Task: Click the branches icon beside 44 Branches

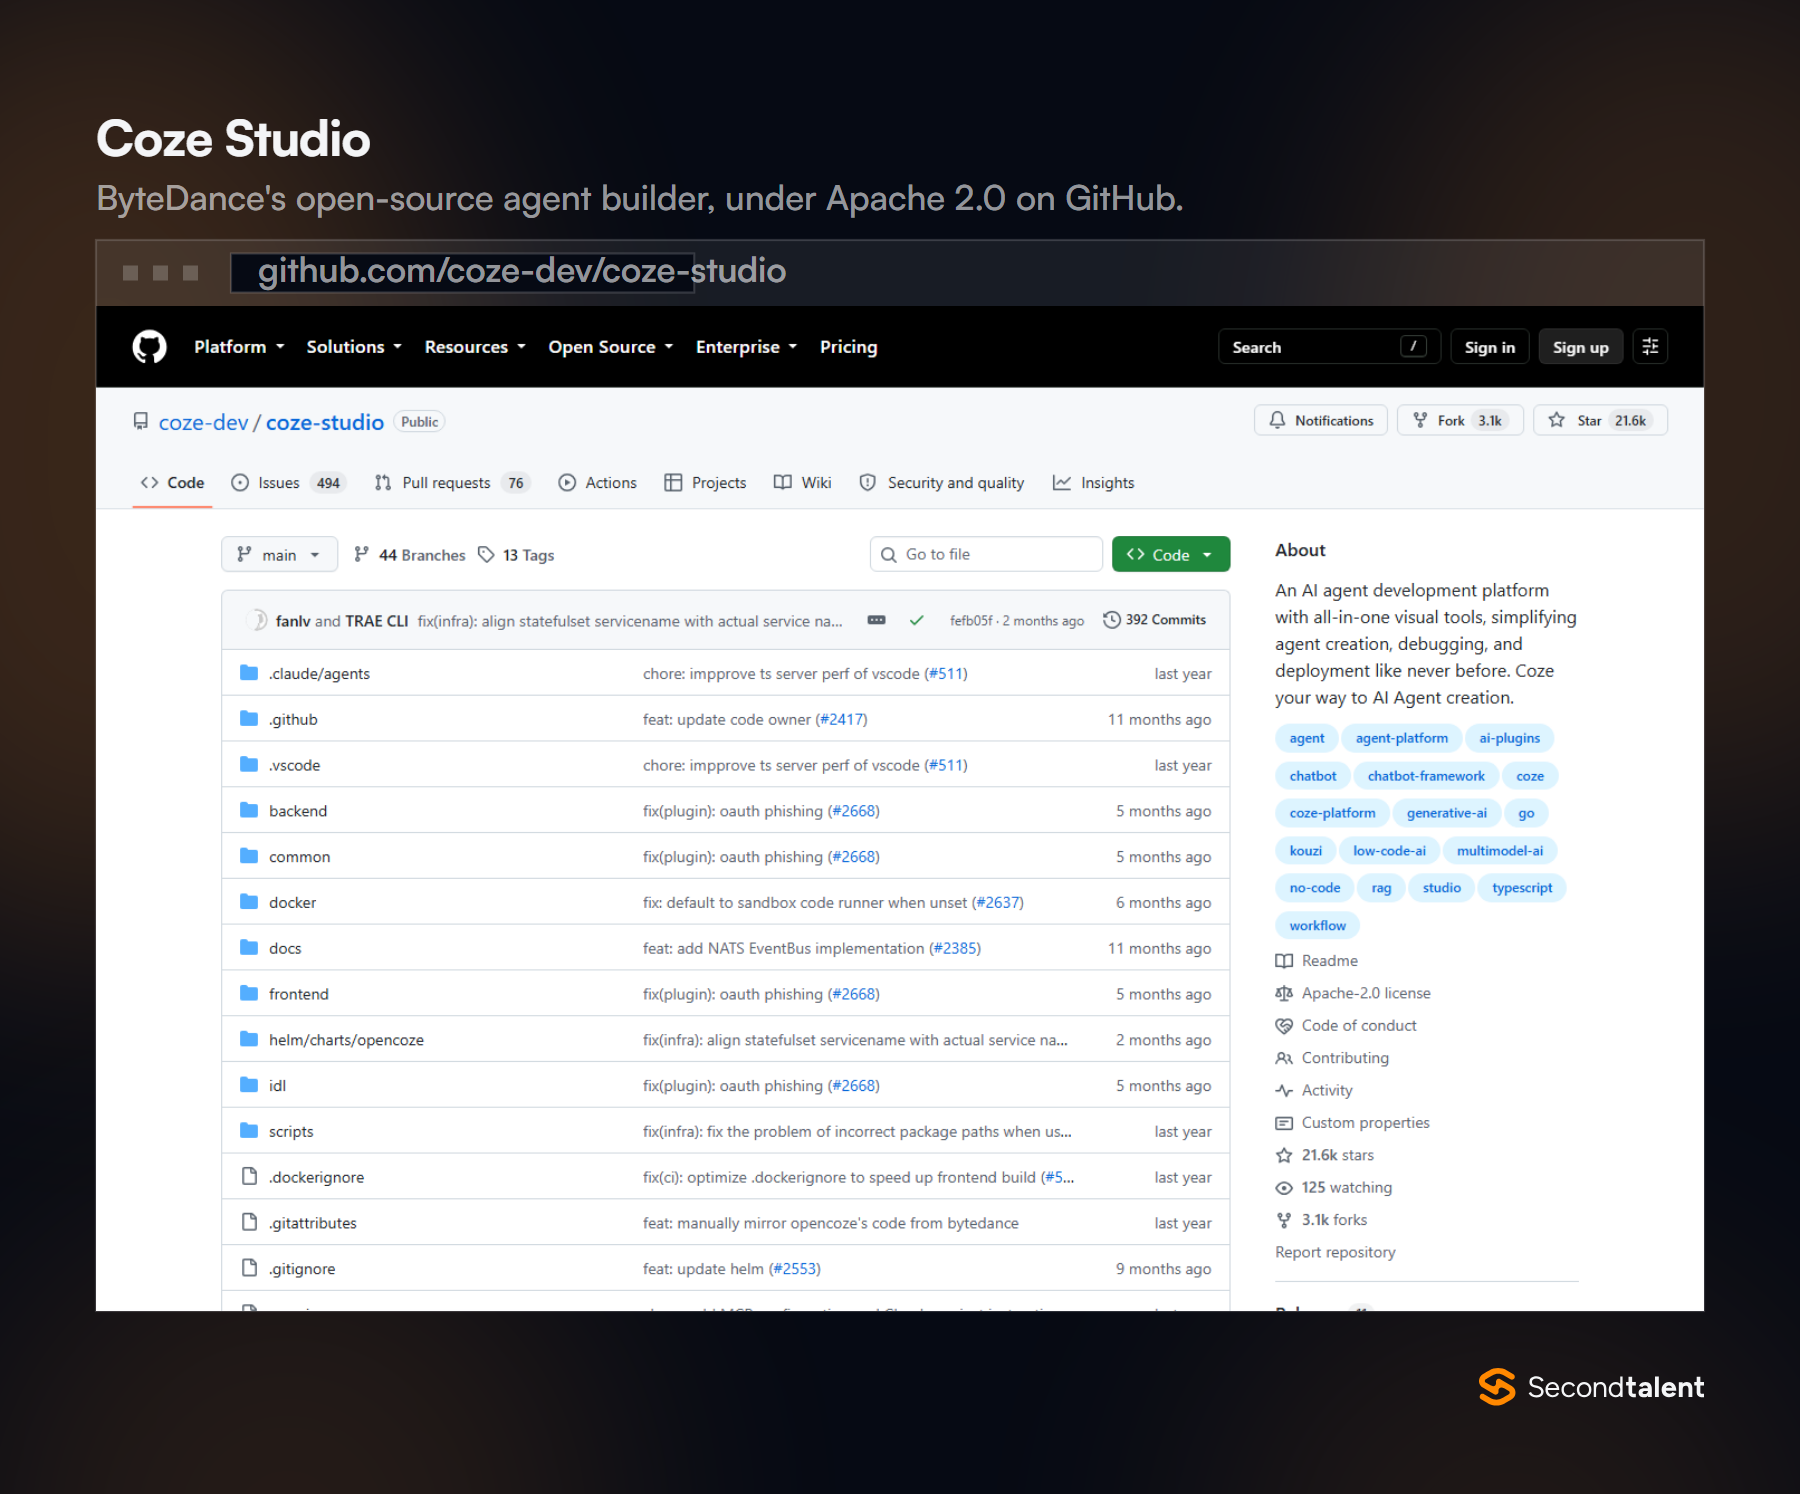Action: pyautogui.click(x=362, y=555)
